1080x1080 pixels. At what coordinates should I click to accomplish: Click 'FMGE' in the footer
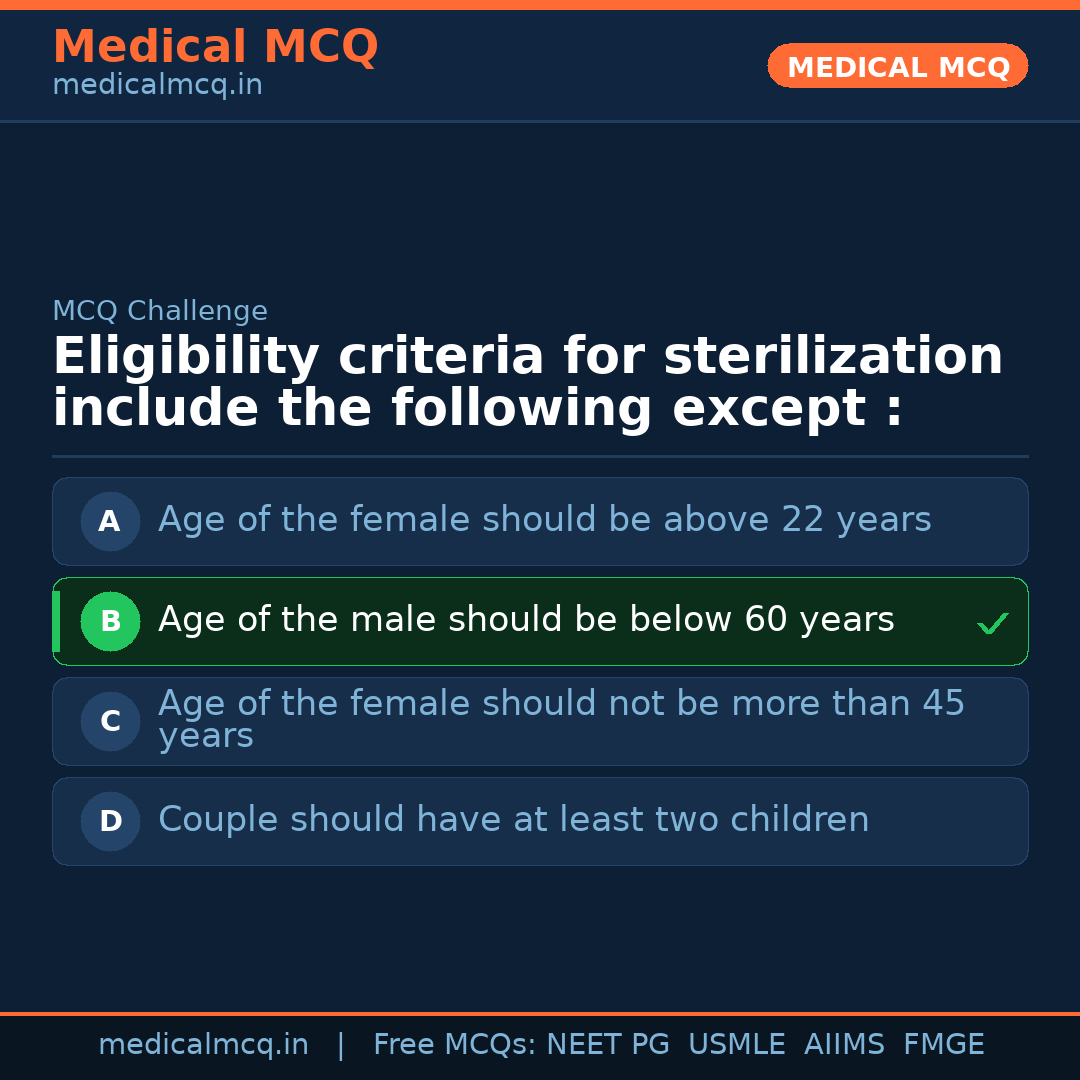pos(943,1045)
